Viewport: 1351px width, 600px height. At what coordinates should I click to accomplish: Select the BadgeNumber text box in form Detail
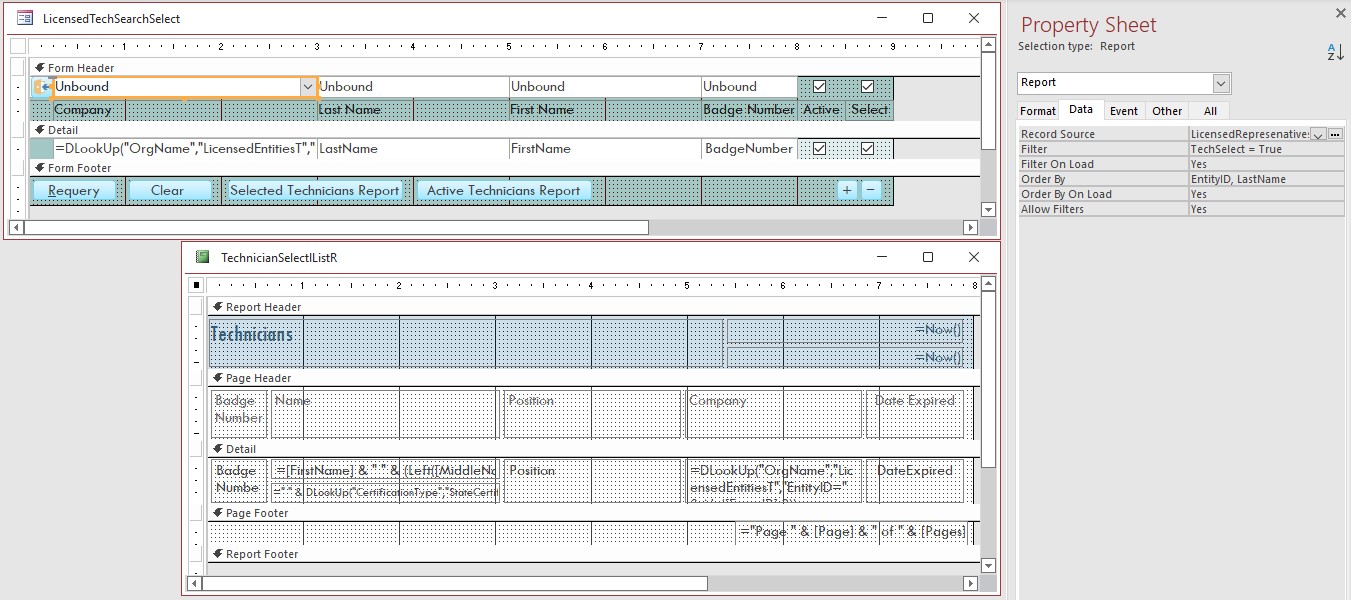(749, 149)
